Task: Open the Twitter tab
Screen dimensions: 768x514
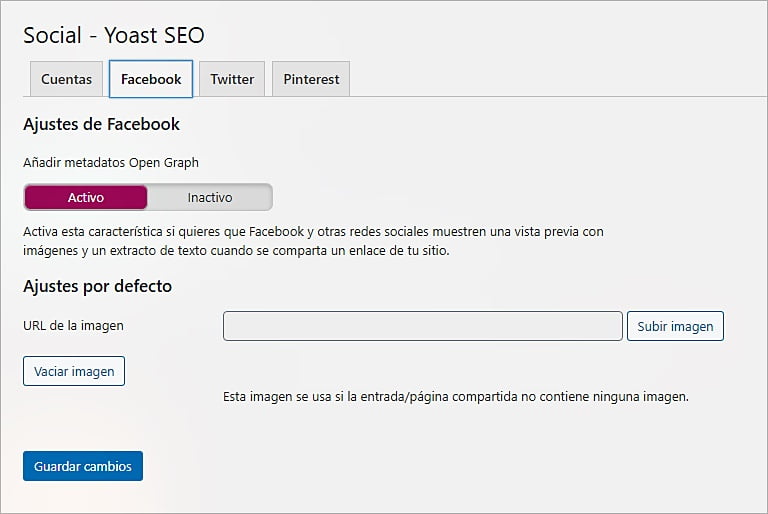Action: [232, 79]
